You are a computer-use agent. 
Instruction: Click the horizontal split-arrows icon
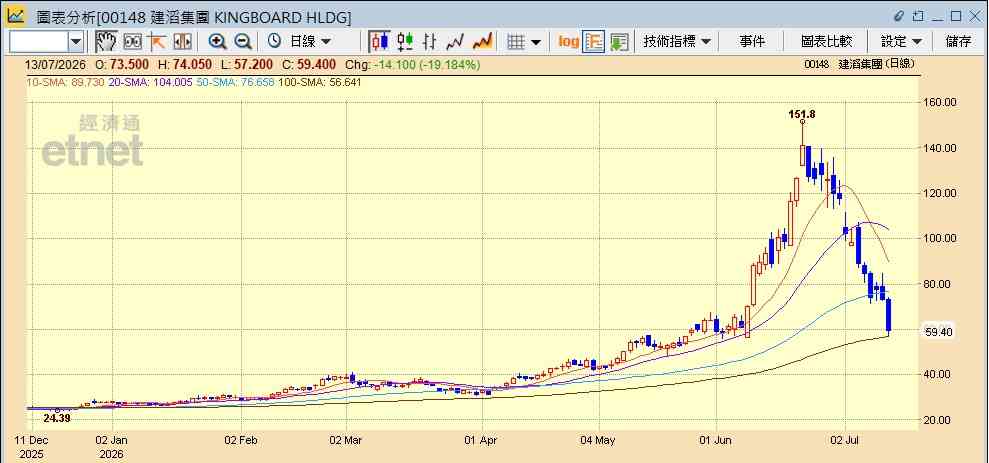pos(182,42)
